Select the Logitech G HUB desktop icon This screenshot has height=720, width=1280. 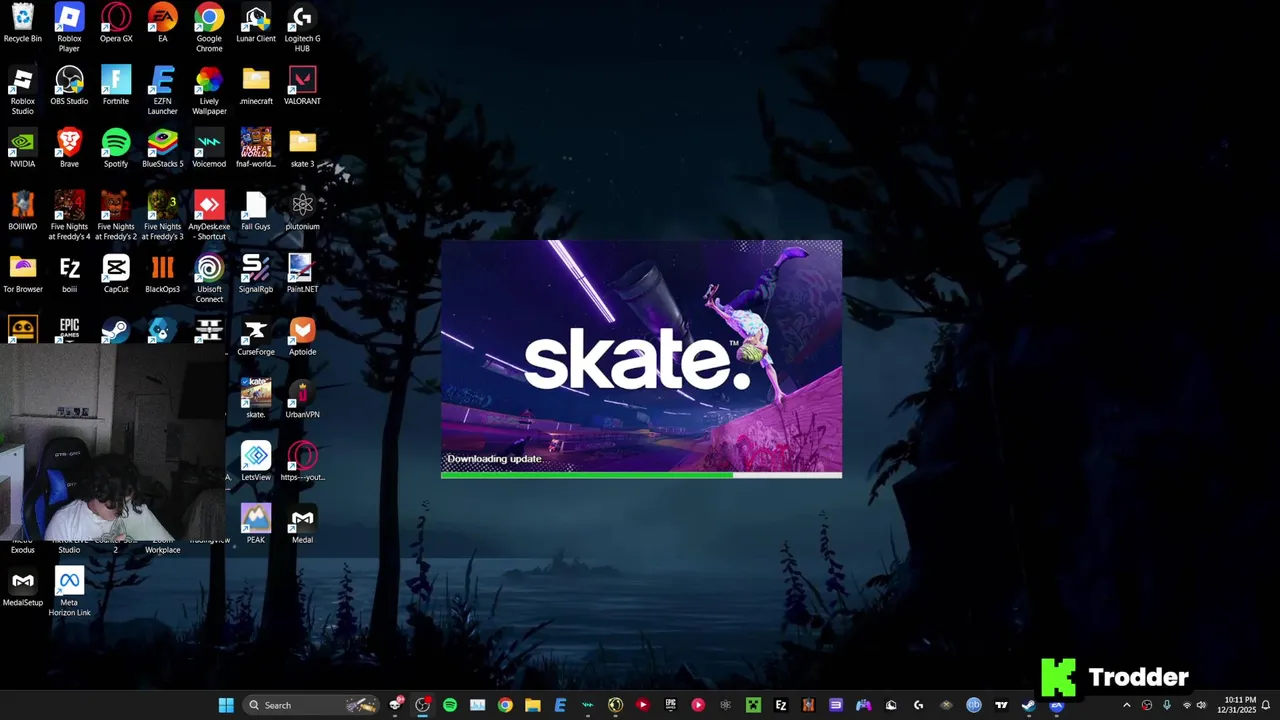[302, 28]
